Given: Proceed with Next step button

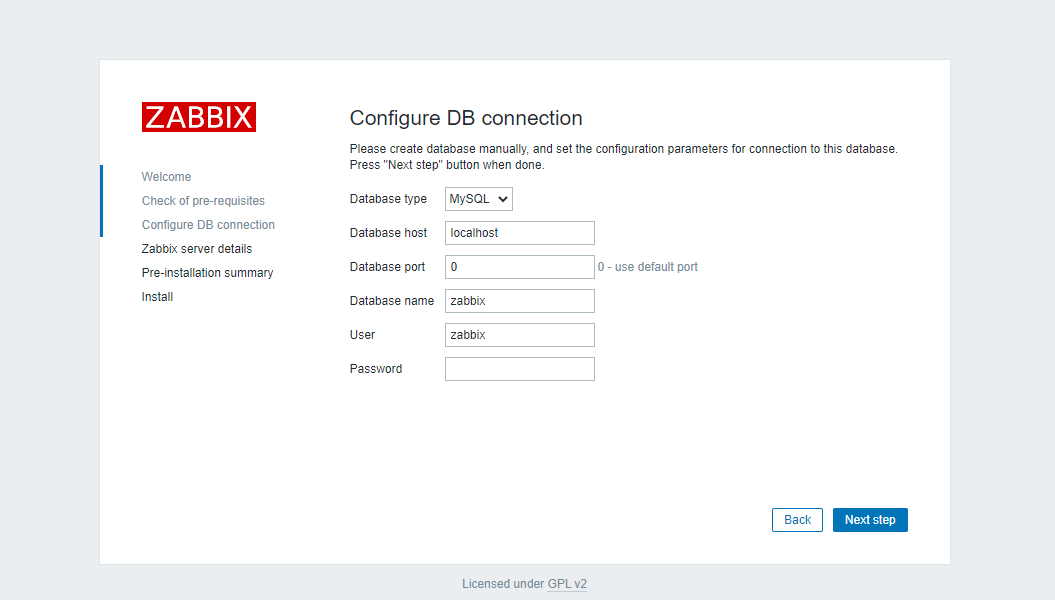Looking at the screenshot, I should pos(870,520).
